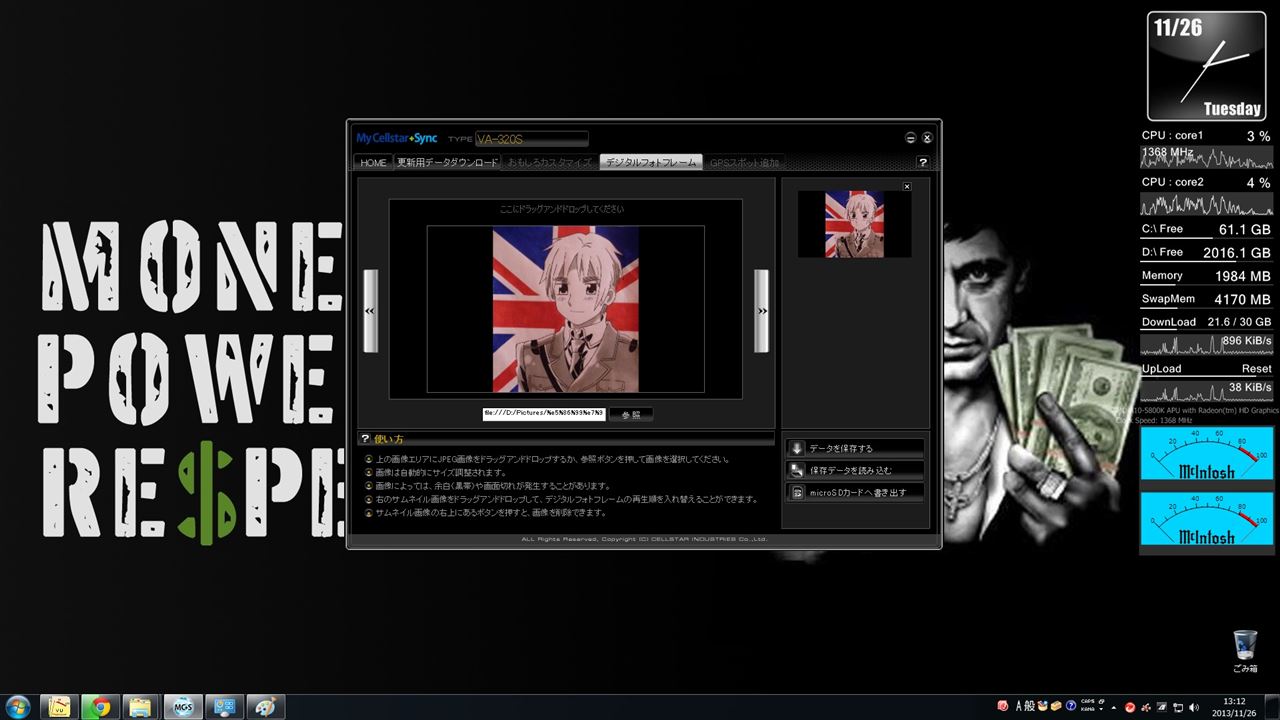This screenshot has height=720, width=1280.
Task: Click the lower McIntosh VU meter gadget
Action: pyautogui.click(x=1207, y=520)
